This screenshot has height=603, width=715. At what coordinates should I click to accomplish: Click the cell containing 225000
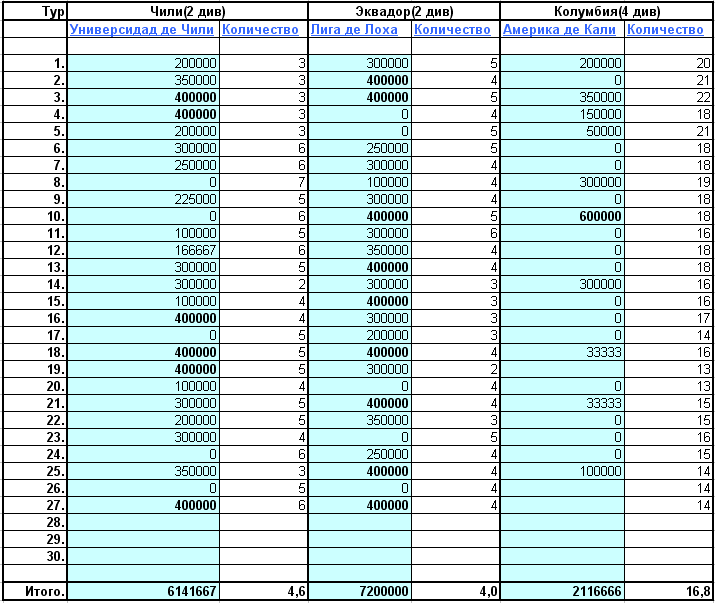click(x=143, y=199)
